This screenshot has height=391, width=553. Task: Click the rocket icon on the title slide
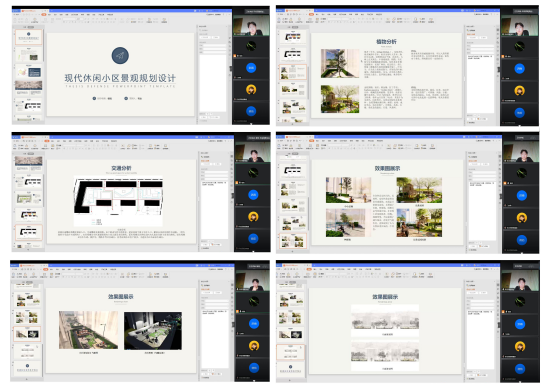pos(120,56)
